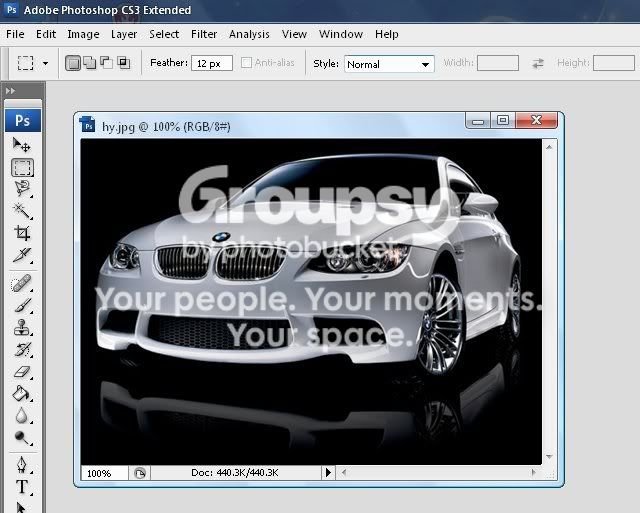This screenshot has height=513, width=640.
Task: Click the swap width and height icon
Action: [538, 63]
